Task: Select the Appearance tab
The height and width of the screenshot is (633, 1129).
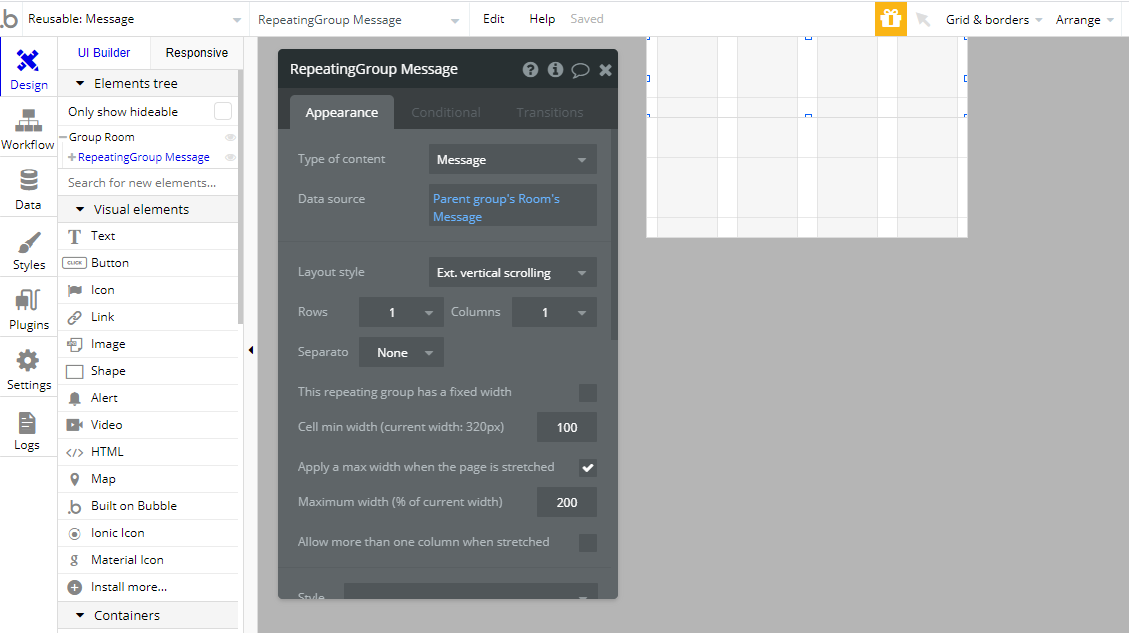Action: (x=342, y=112)
